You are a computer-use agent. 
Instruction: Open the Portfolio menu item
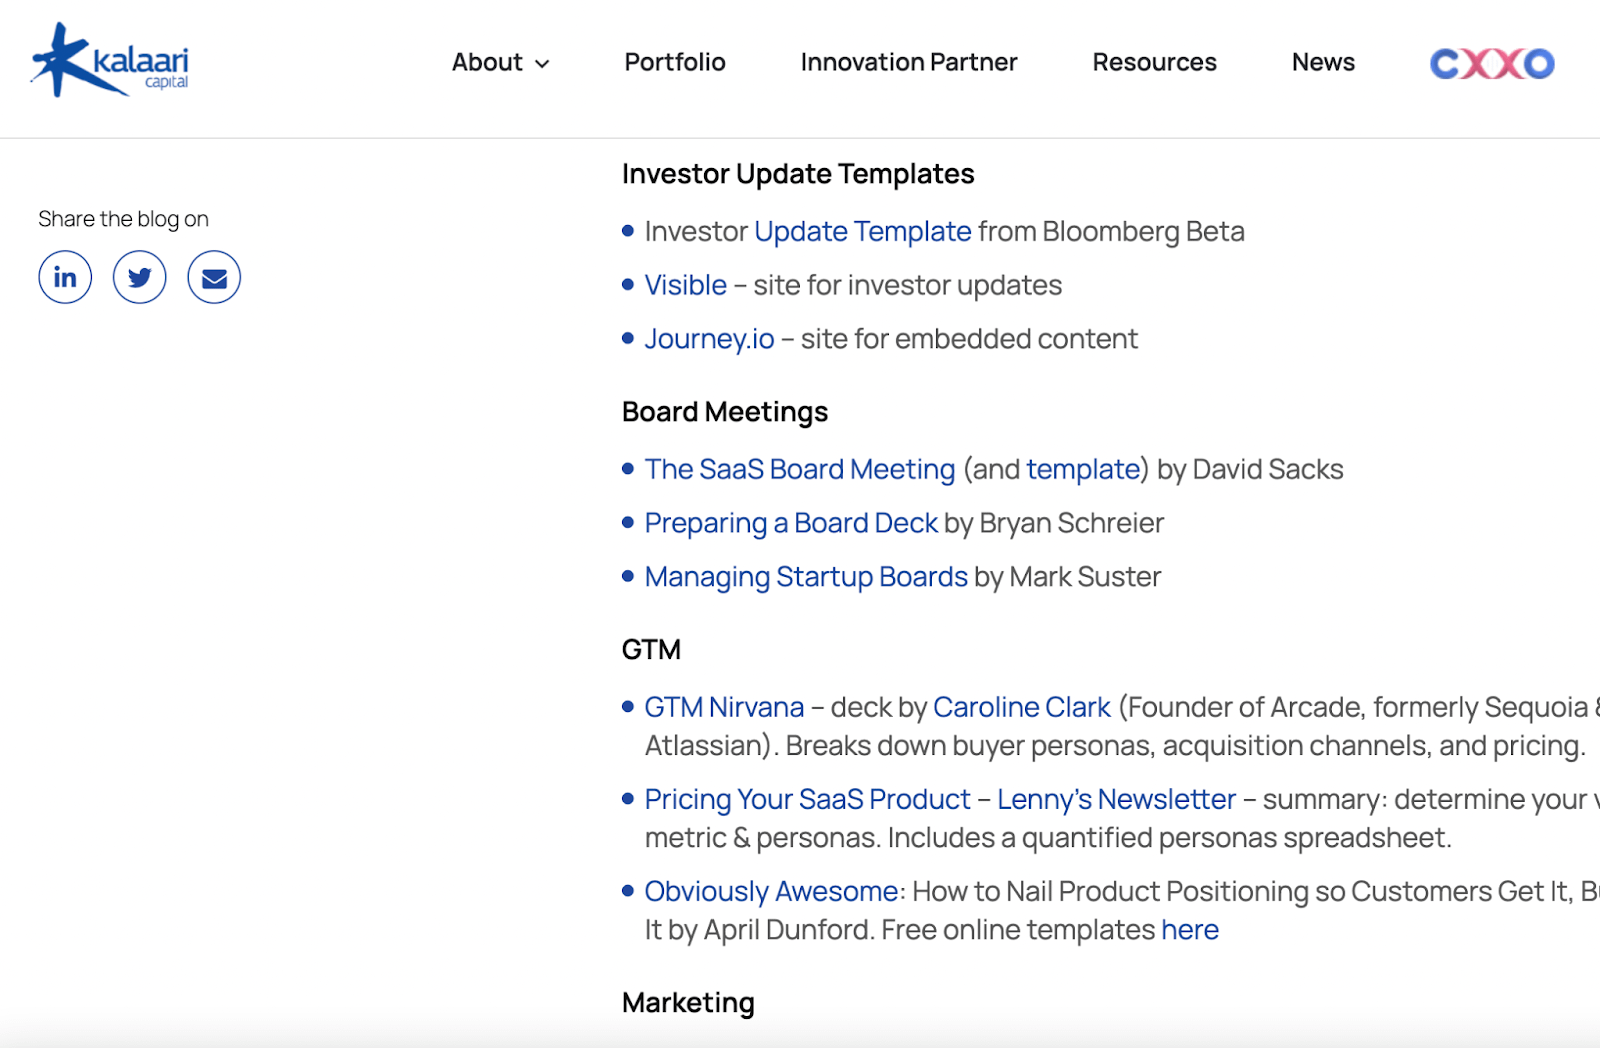(674, 62)
